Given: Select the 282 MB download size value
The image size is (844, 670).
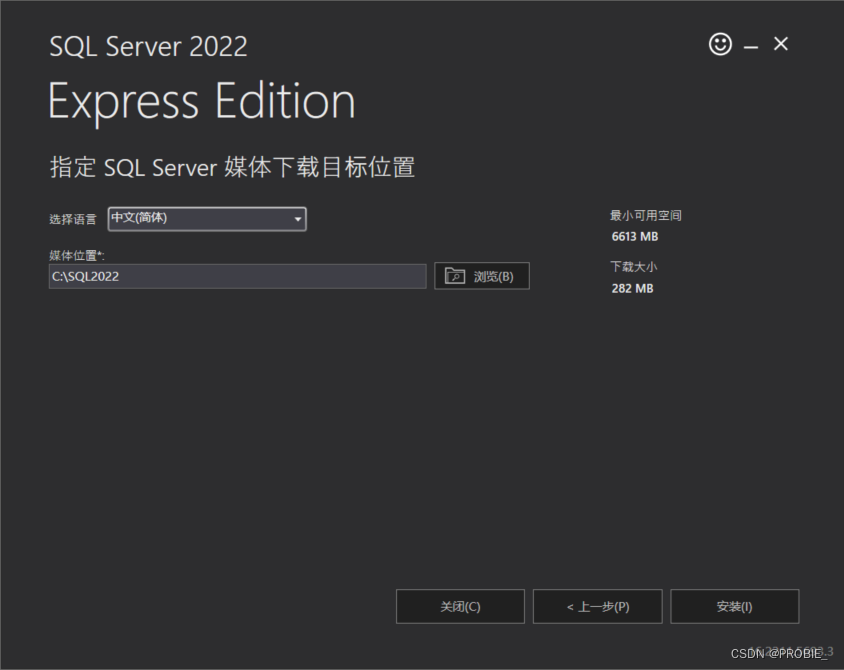Looking at the screenshot, I should (x=632, y=288).
